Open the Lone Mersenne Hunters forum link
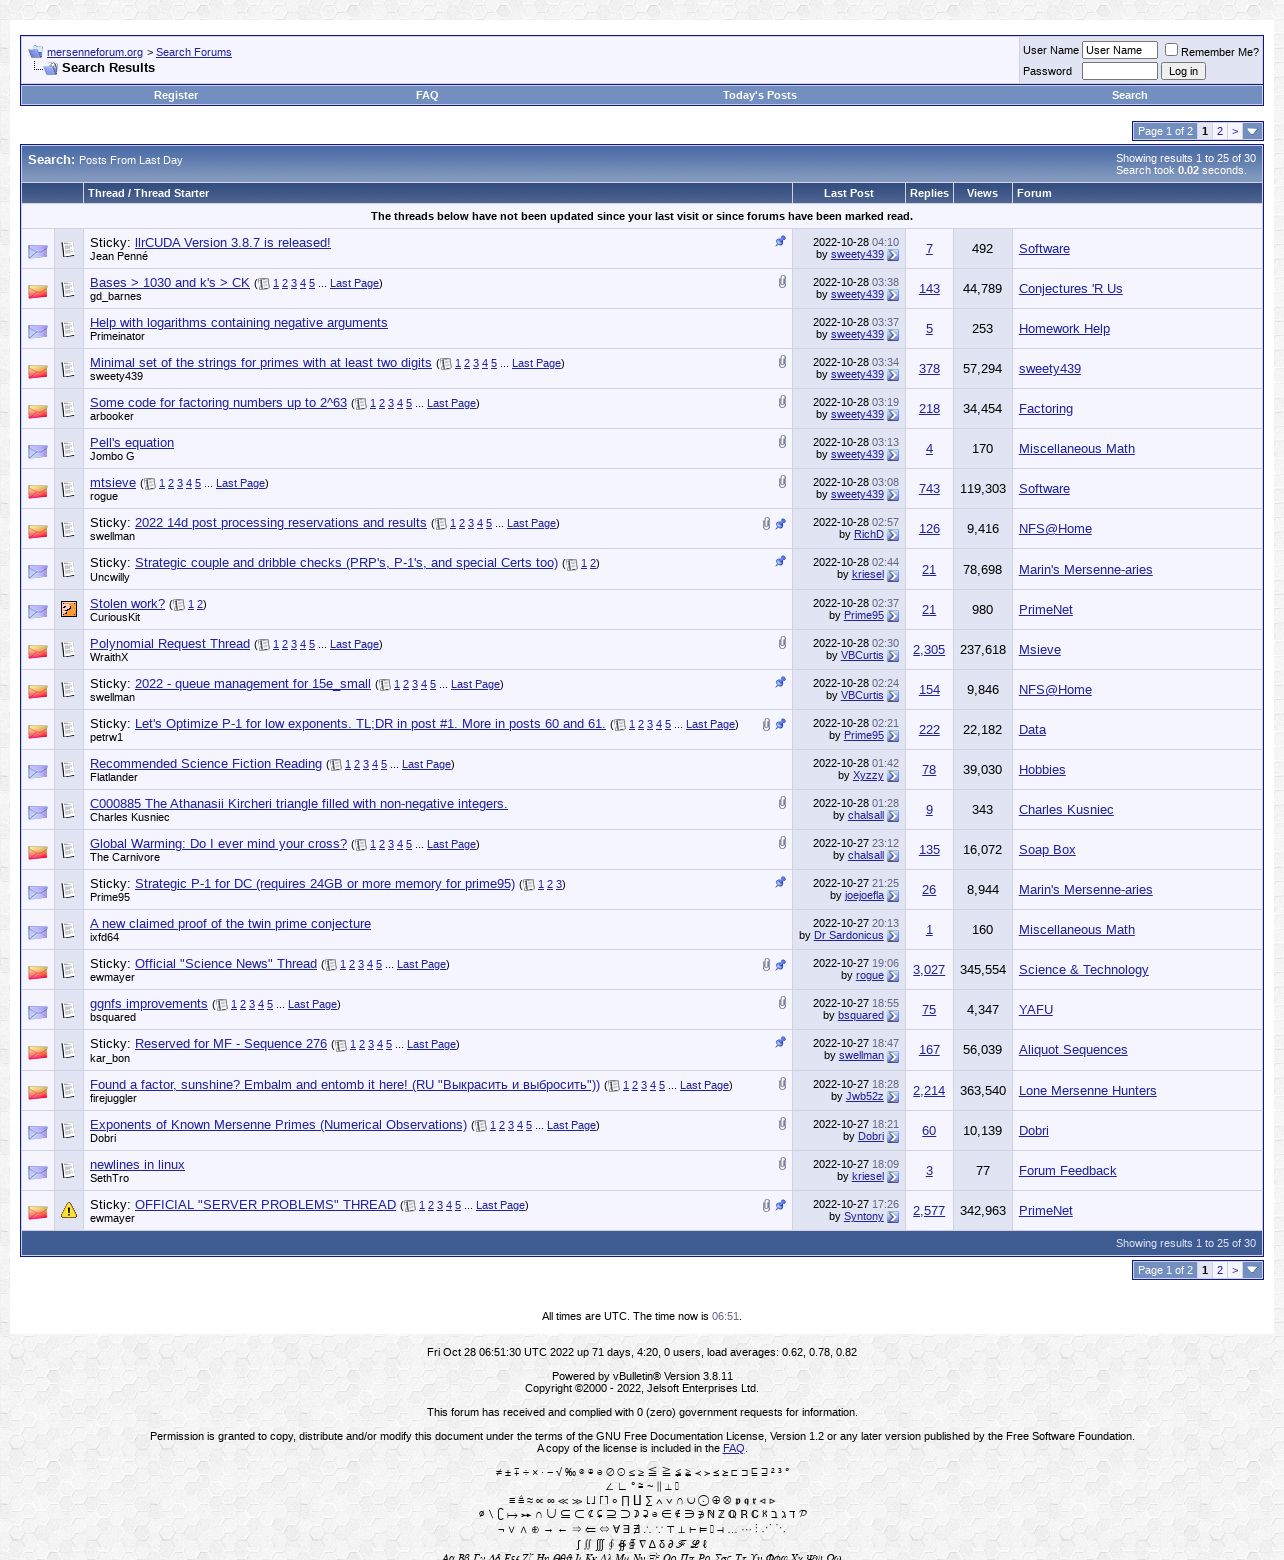The image size is (1284, 1560). point(1087,1091)
